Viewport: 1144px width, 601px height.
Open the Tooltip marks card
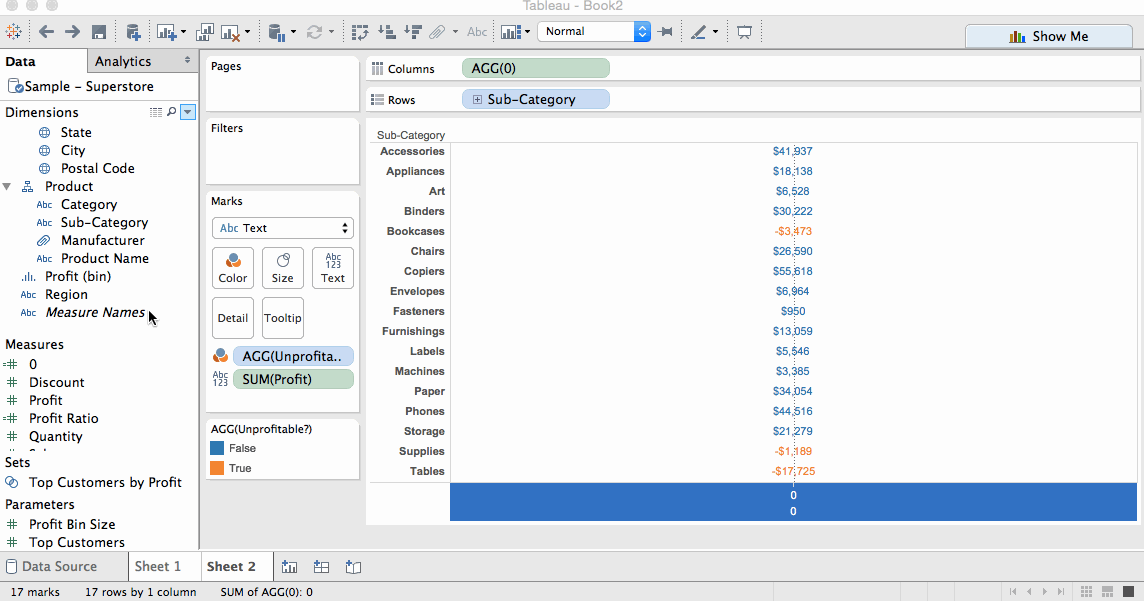[283, 318]
